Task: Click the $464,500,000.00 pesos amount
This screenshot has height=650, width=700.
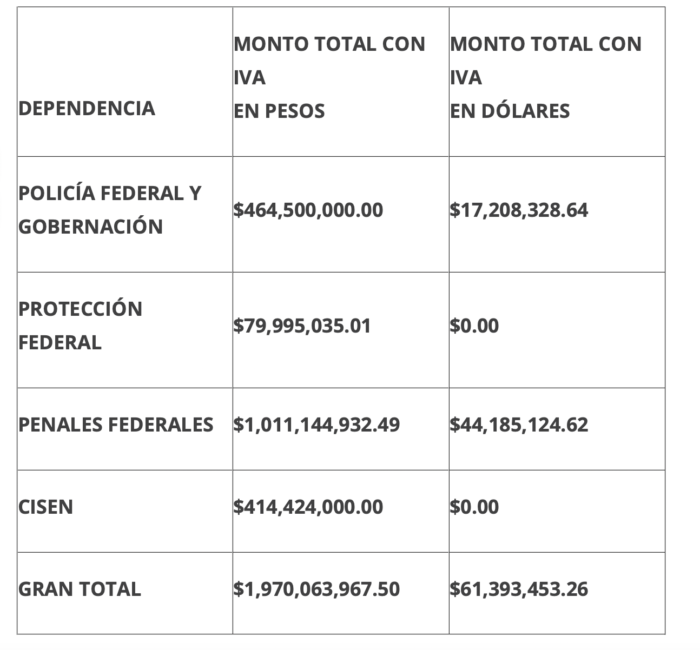Action: point(308,211)
